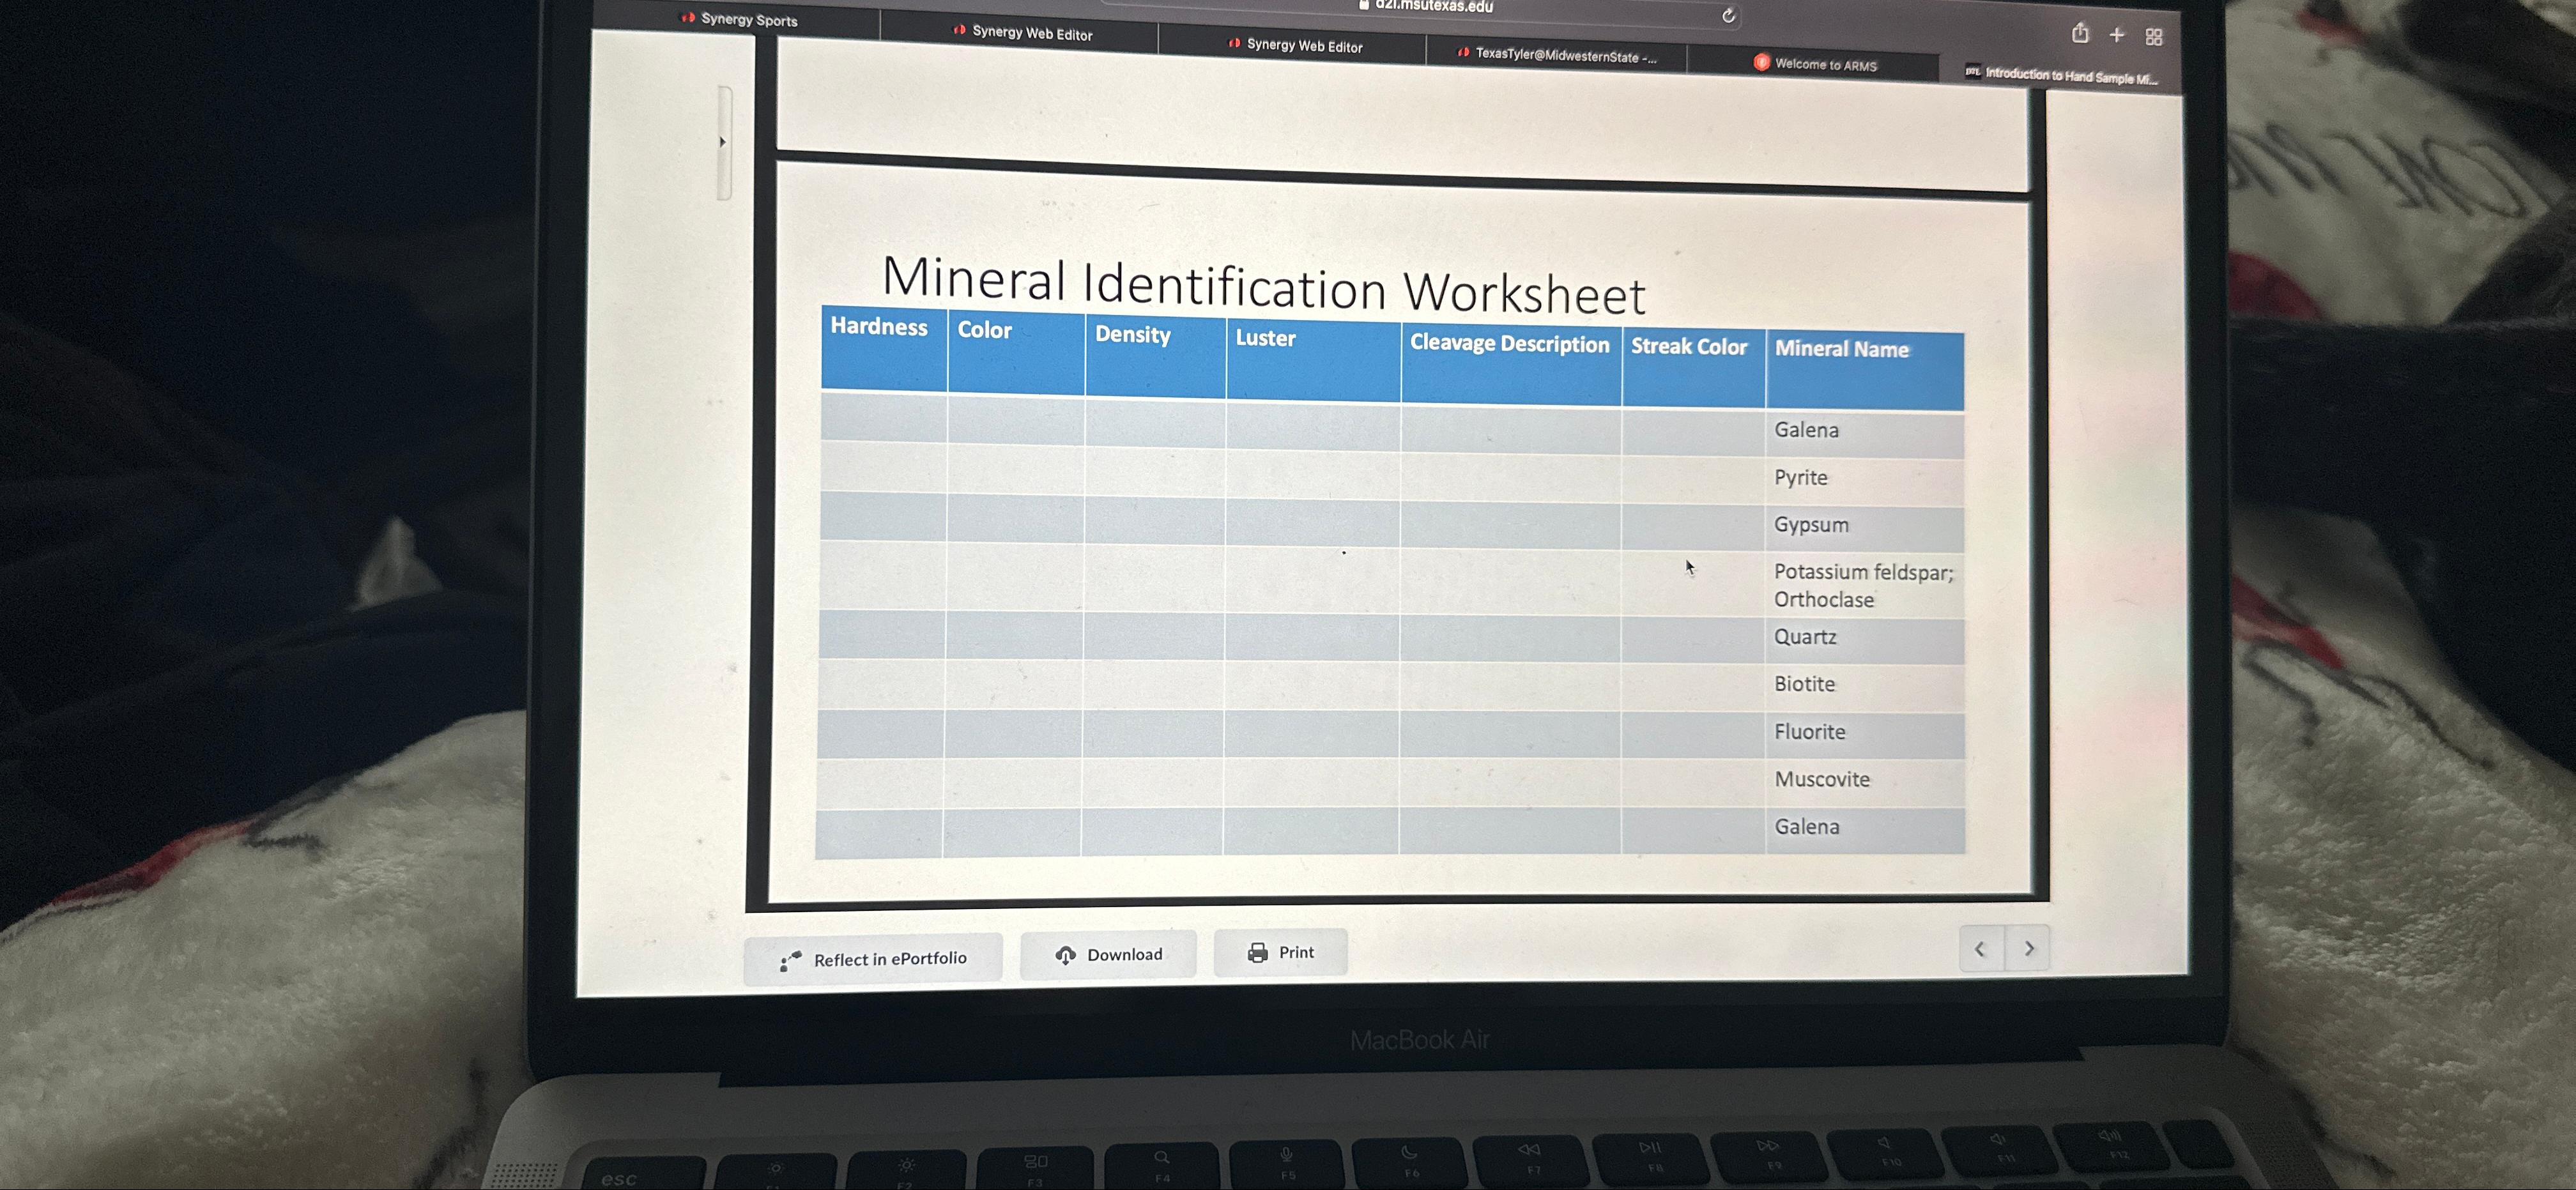Click the Print button label
The height and width of the screenshot is (1190, 2576).
[1296, 952]
